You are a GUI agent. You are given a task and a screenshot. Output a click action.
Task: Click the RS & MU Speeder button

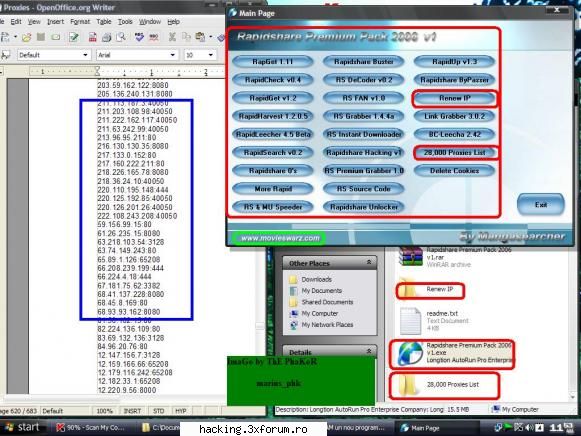(x=273, y=207)
